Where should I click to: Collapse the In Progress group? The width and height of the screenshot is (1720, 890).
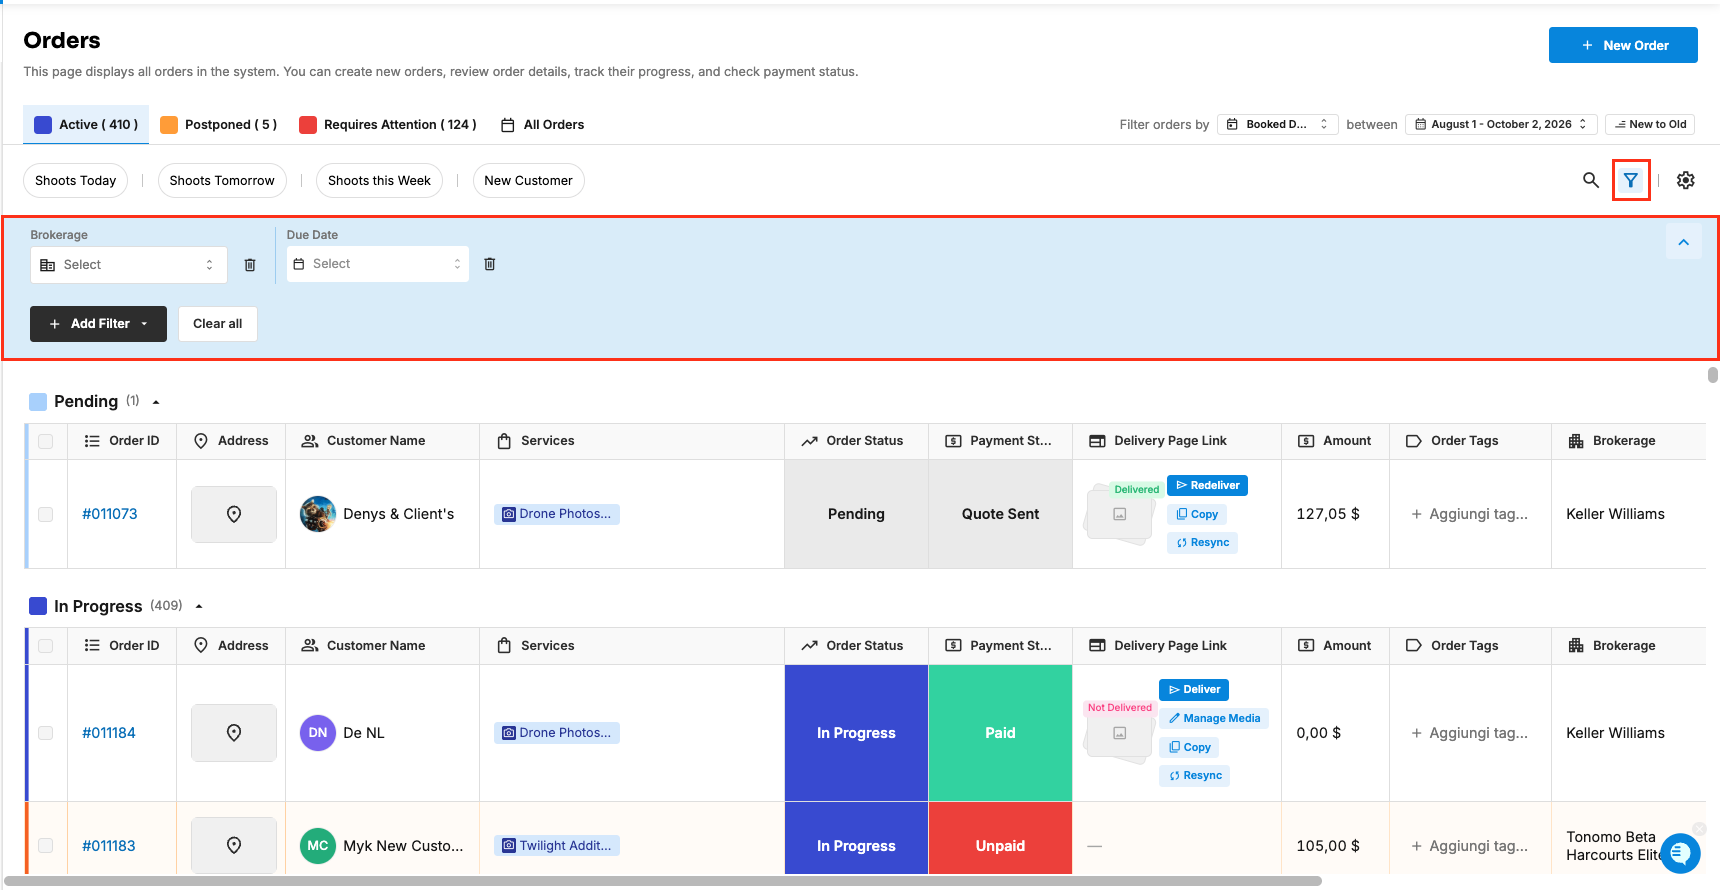click(199, 606)
